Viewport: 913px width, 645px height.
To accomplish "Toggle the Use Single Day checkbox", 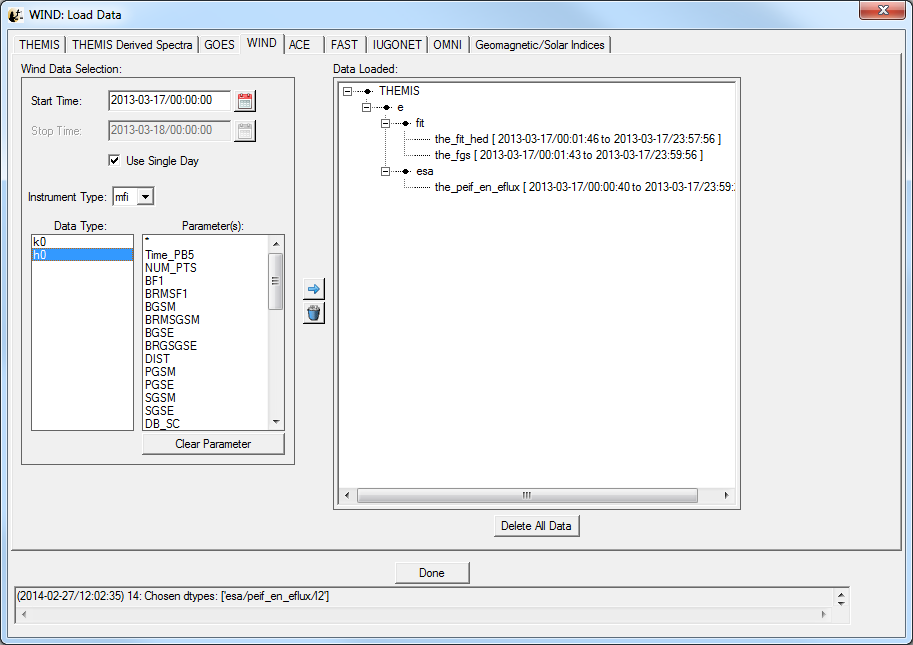I will coord(115,161).
